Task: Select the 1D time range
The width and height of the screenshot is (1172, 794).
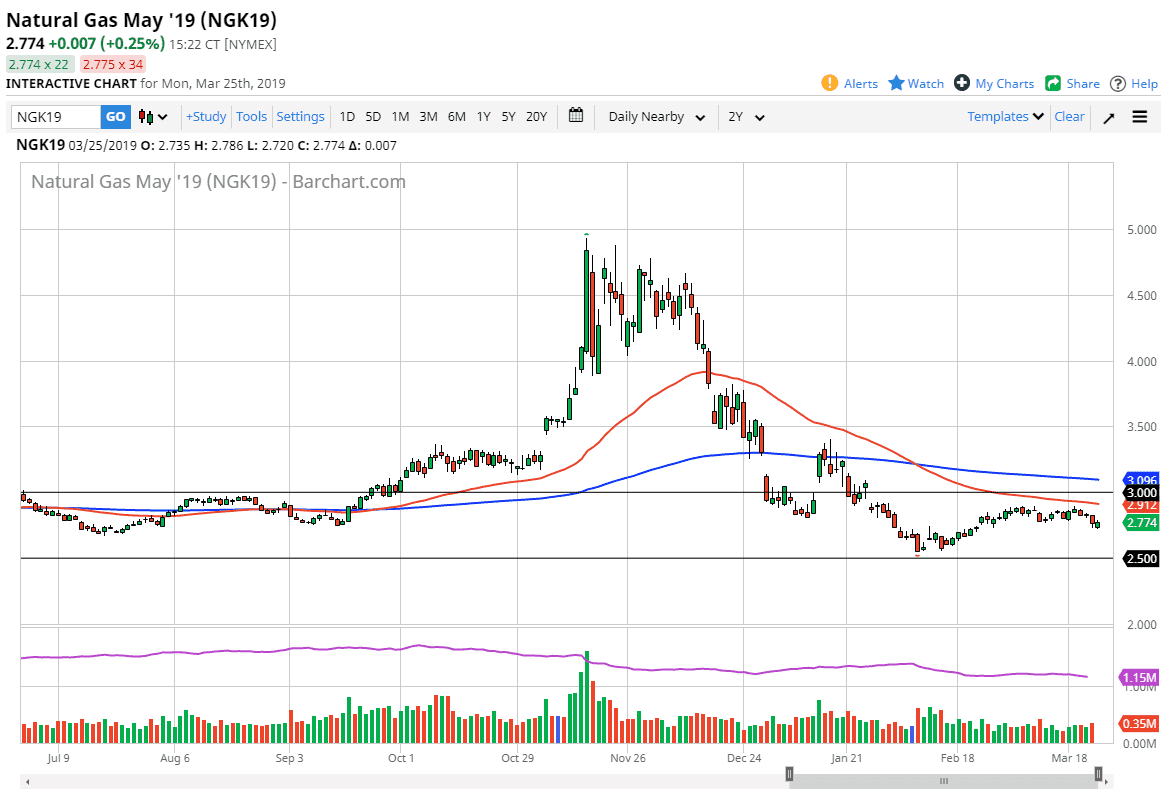Action: click(x=347, y=117)
